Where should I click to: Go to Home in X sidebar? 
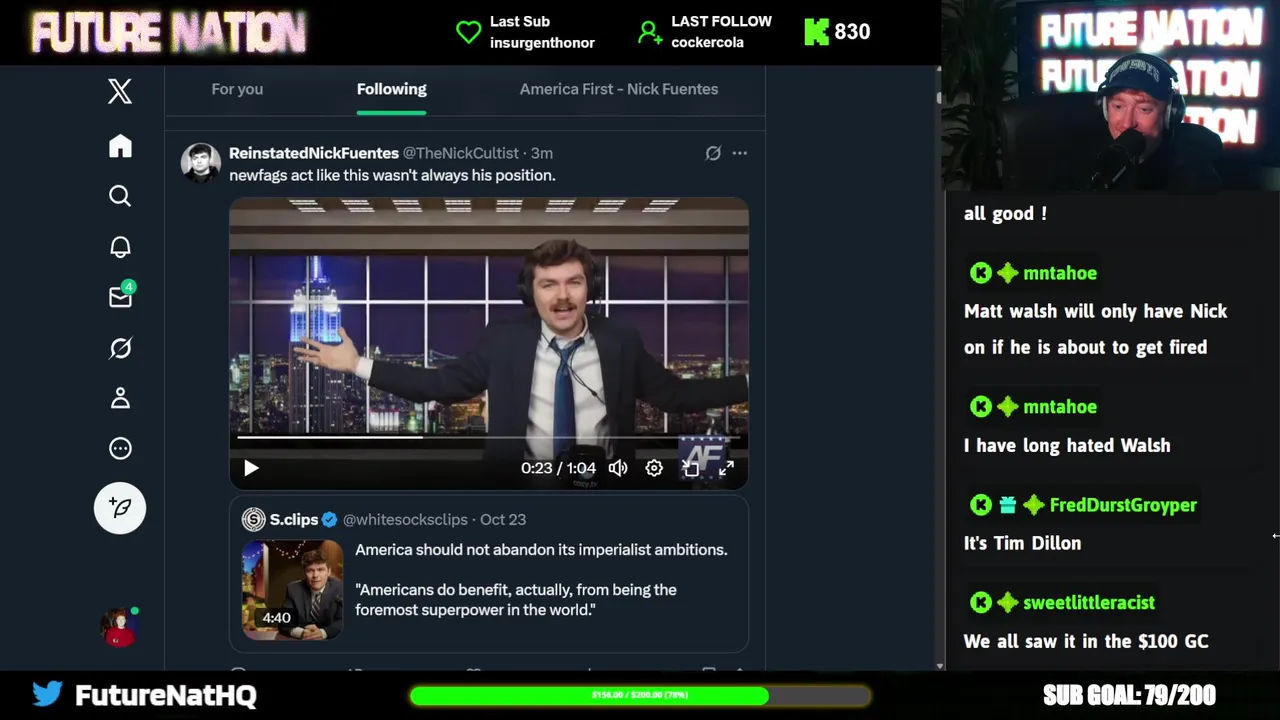[x=120, y=146]
